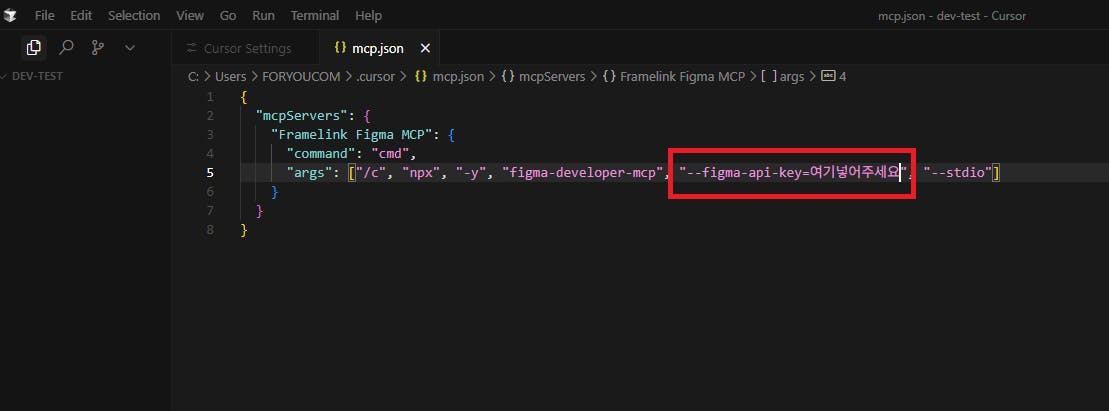Click the "--figma-api-key=" argument string
Image resolution: width=1109 pixels, height=411 pixels.
coord(793,173)
